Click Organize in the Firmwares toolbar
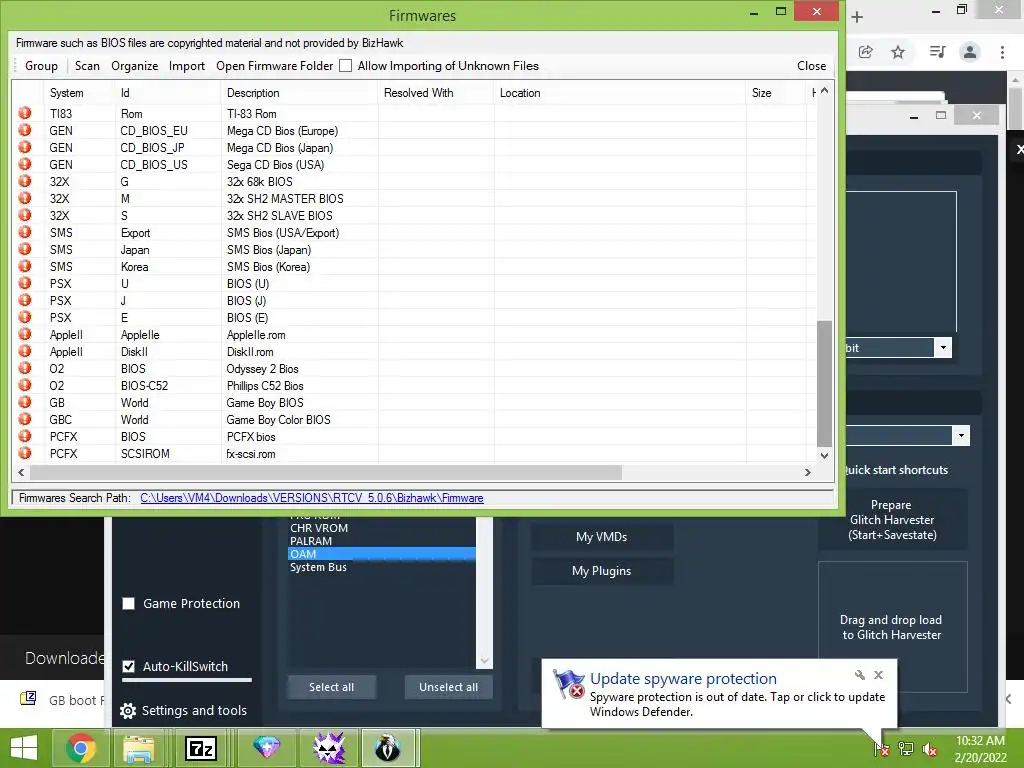The image size is (1024, 768). [x=135, y=66]
